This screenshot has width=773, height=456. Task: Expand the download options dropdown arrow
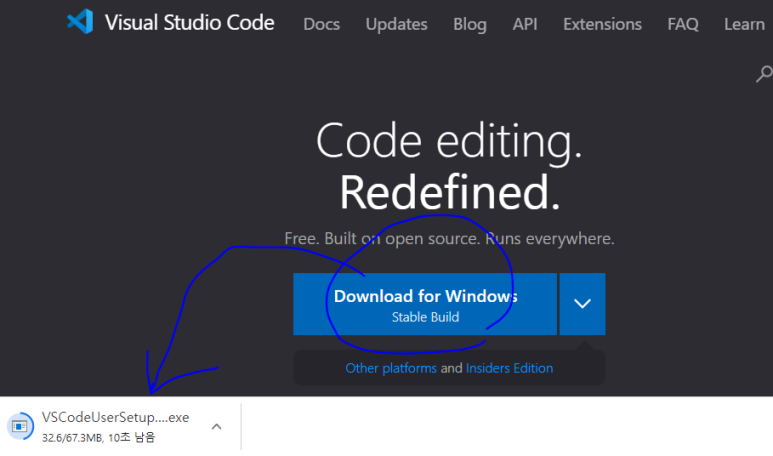582,304
